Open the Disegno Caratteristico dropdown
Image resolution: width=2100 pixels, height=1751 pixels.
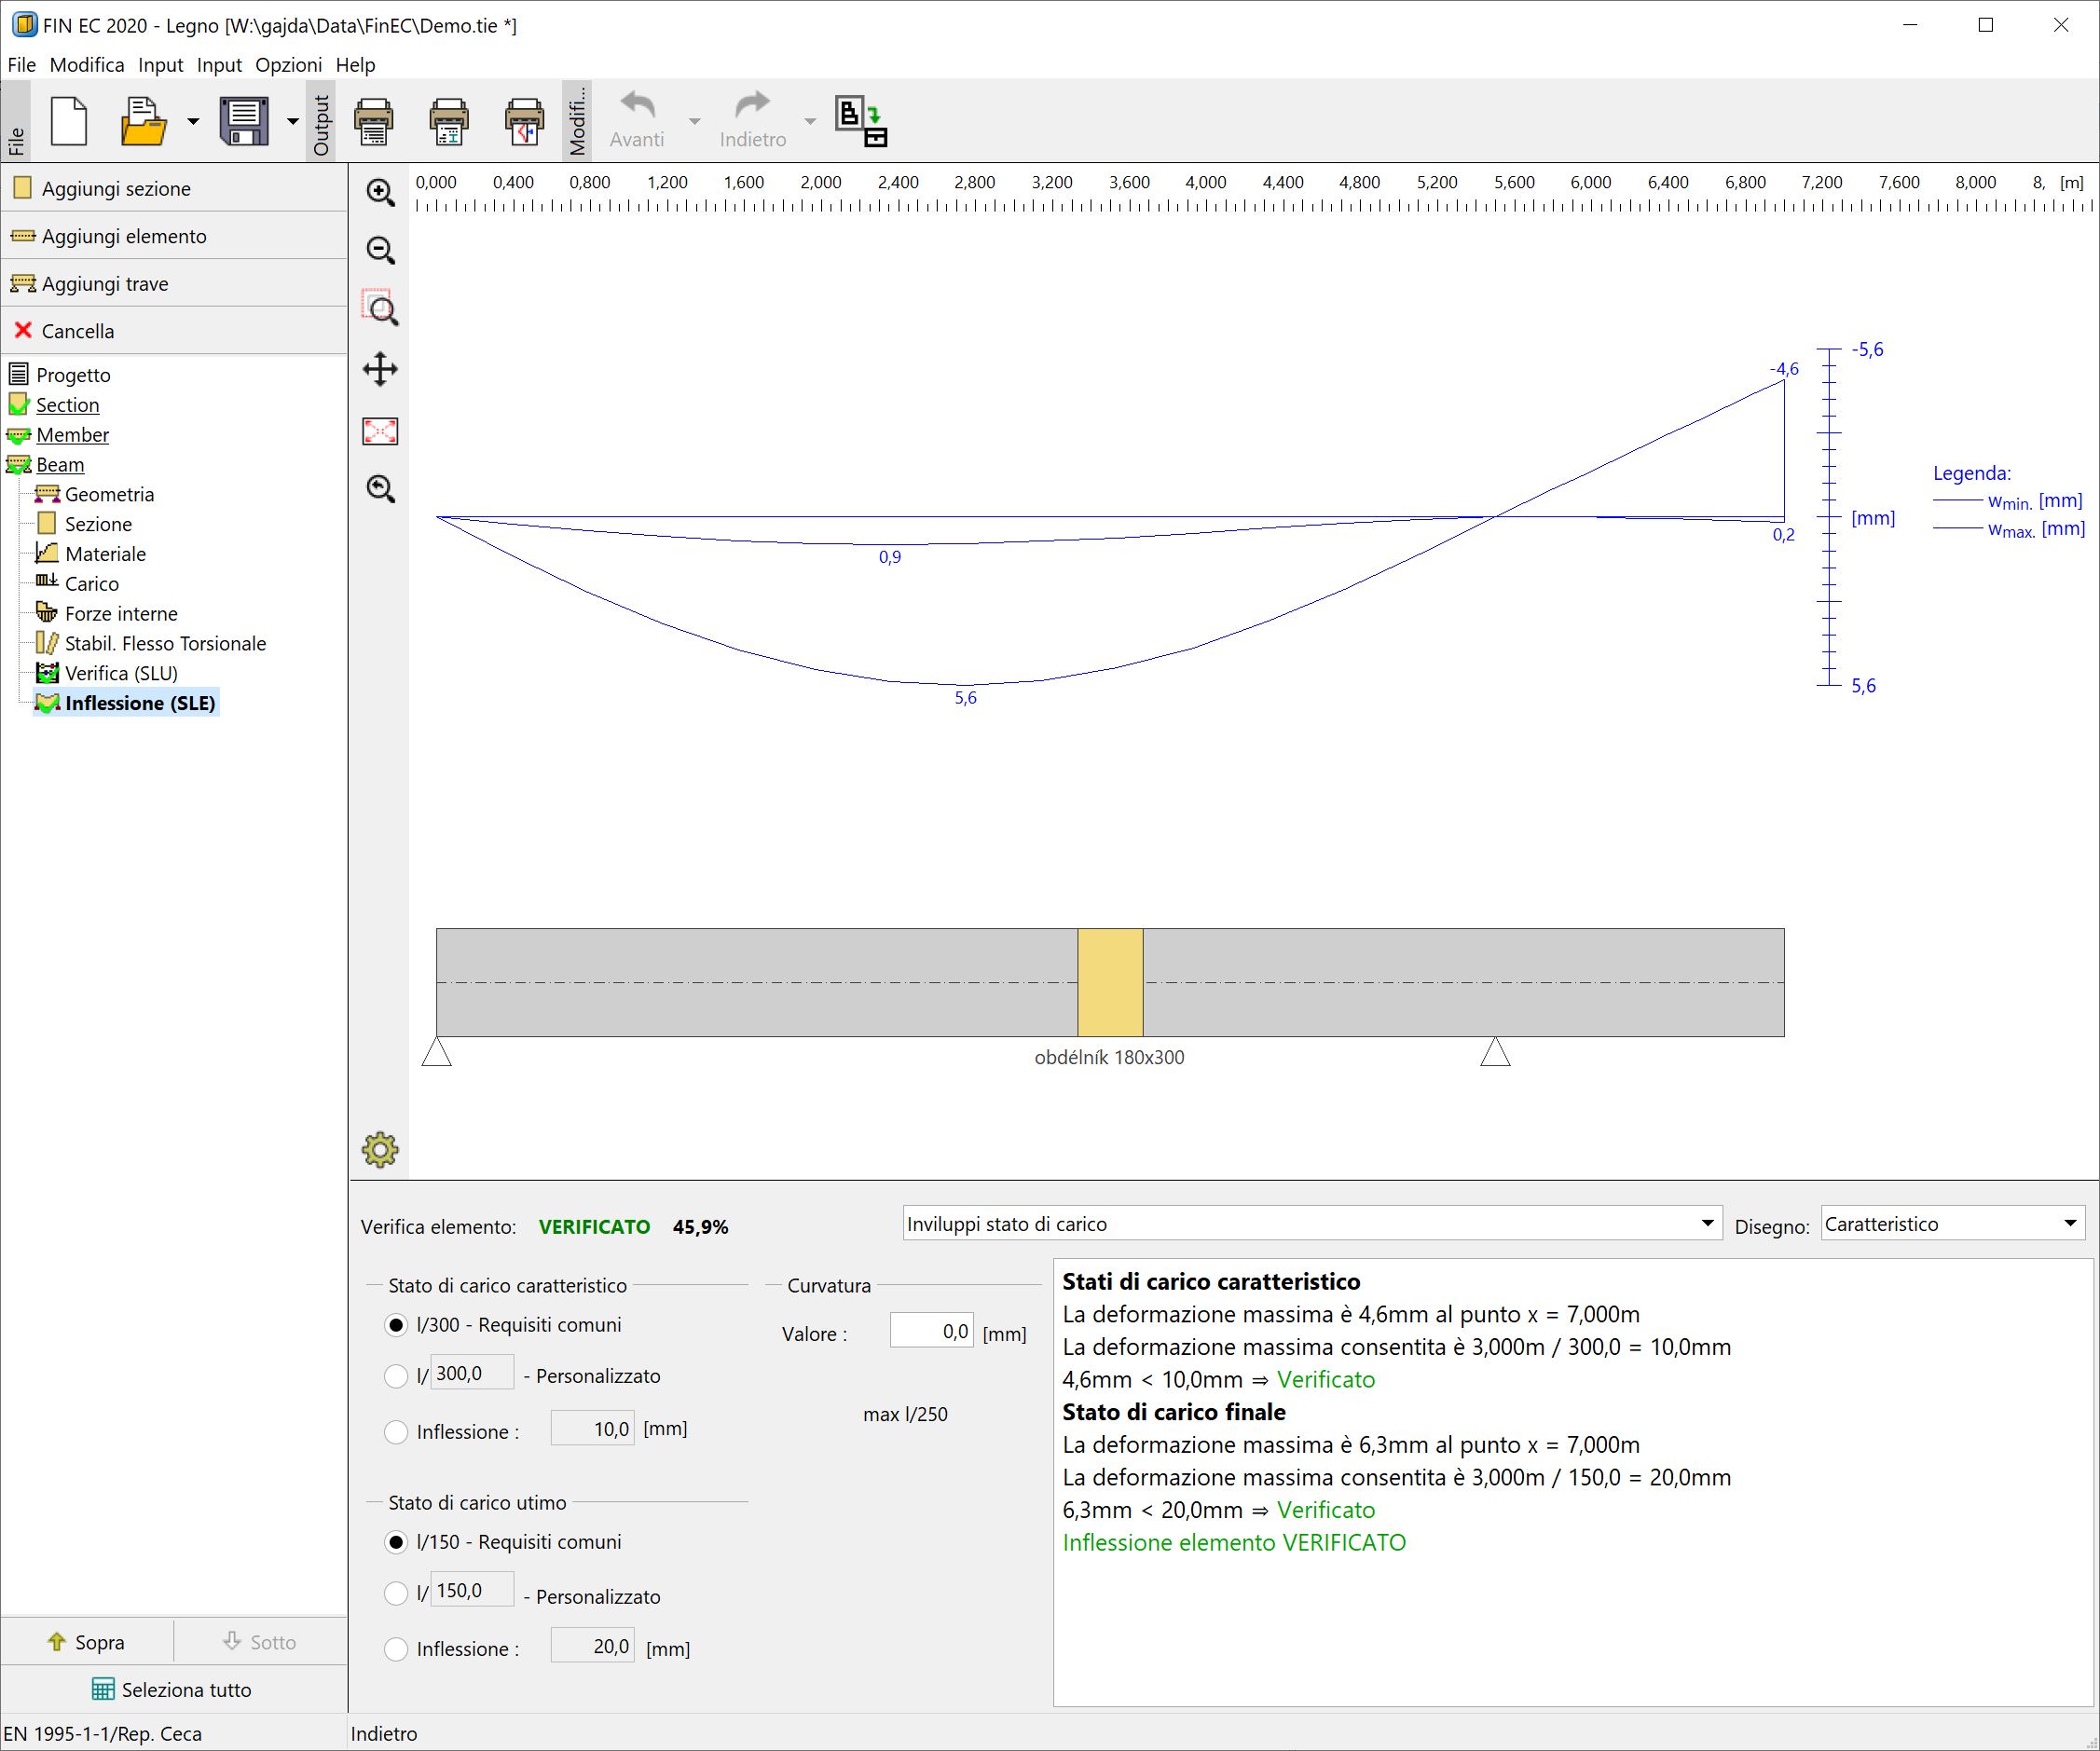pos(2070,1222)
